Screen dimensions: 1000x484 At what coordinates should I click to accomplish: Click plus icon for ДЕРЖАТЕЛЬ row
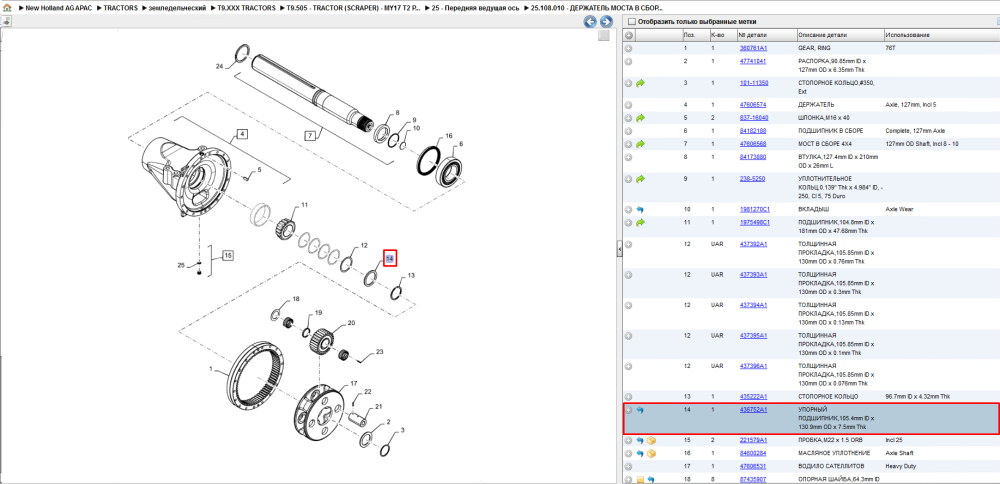[628, 105]
